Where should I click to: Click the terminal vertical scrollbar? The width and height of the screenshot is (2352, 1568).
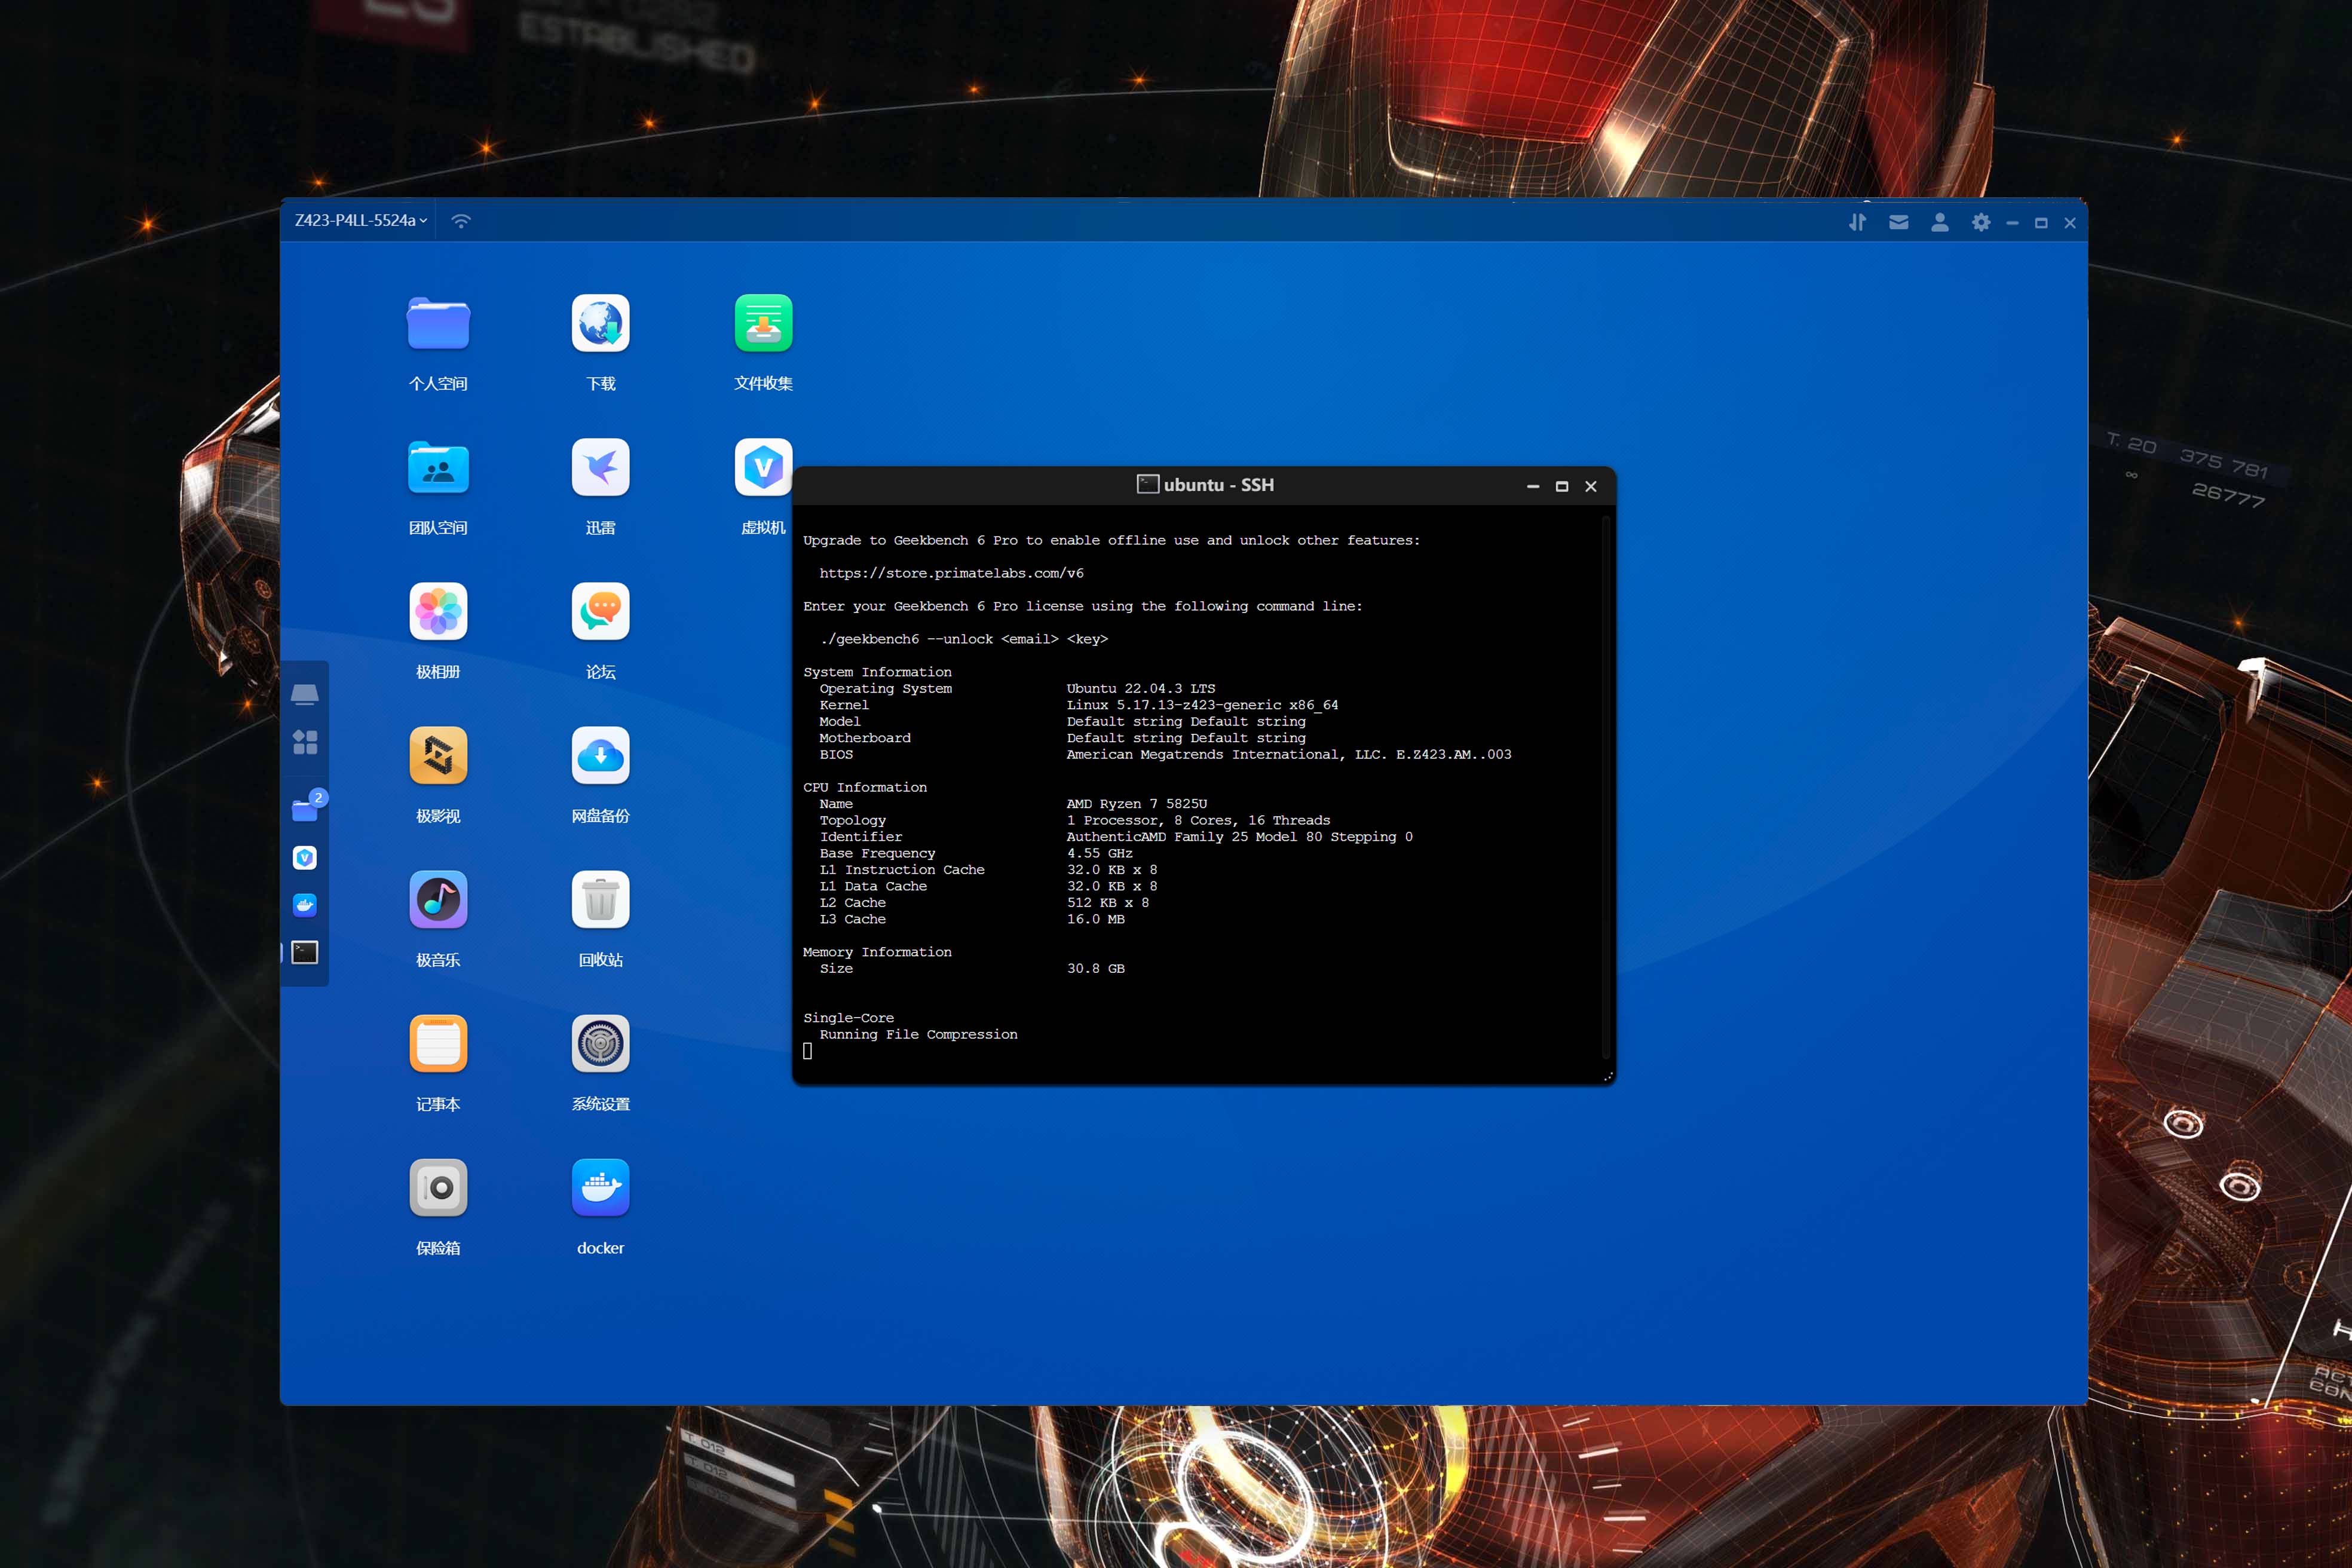1606,787
